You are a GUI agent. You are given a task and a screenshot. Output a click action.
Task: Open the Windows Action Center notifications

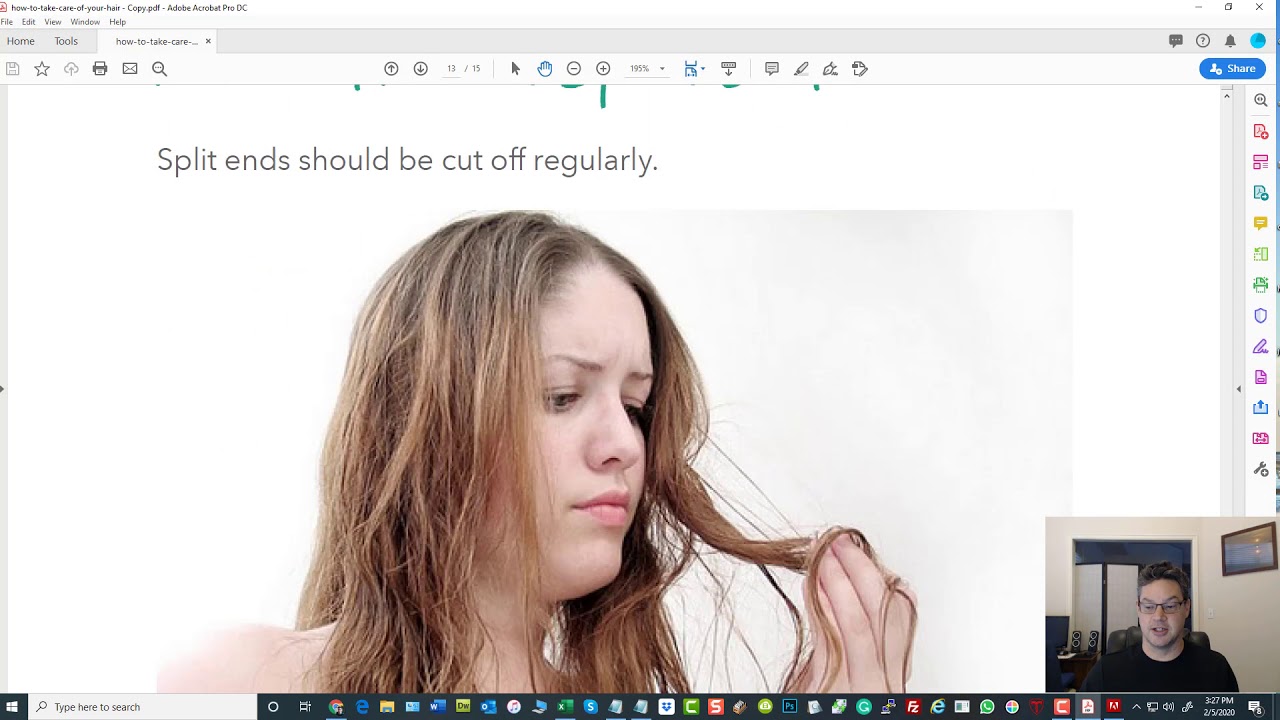click(x=1256, y=707)
